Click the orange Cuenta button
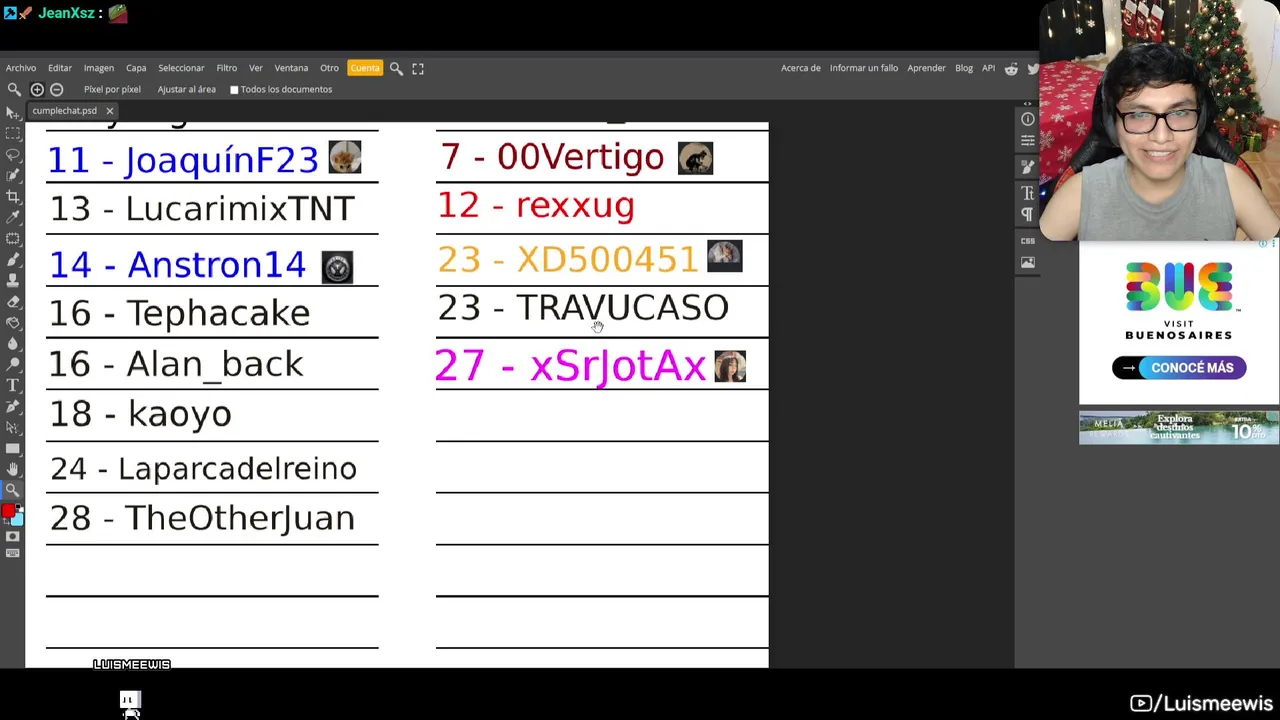The width and height of the screenshot is (1280, 720). tap(365, 68)
